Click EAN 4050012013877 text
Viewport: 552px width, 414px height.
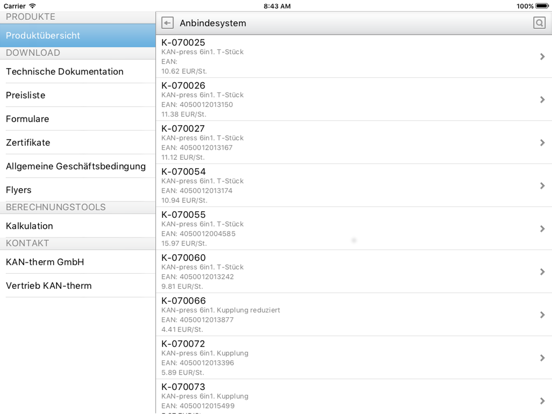tap(197, 320)
